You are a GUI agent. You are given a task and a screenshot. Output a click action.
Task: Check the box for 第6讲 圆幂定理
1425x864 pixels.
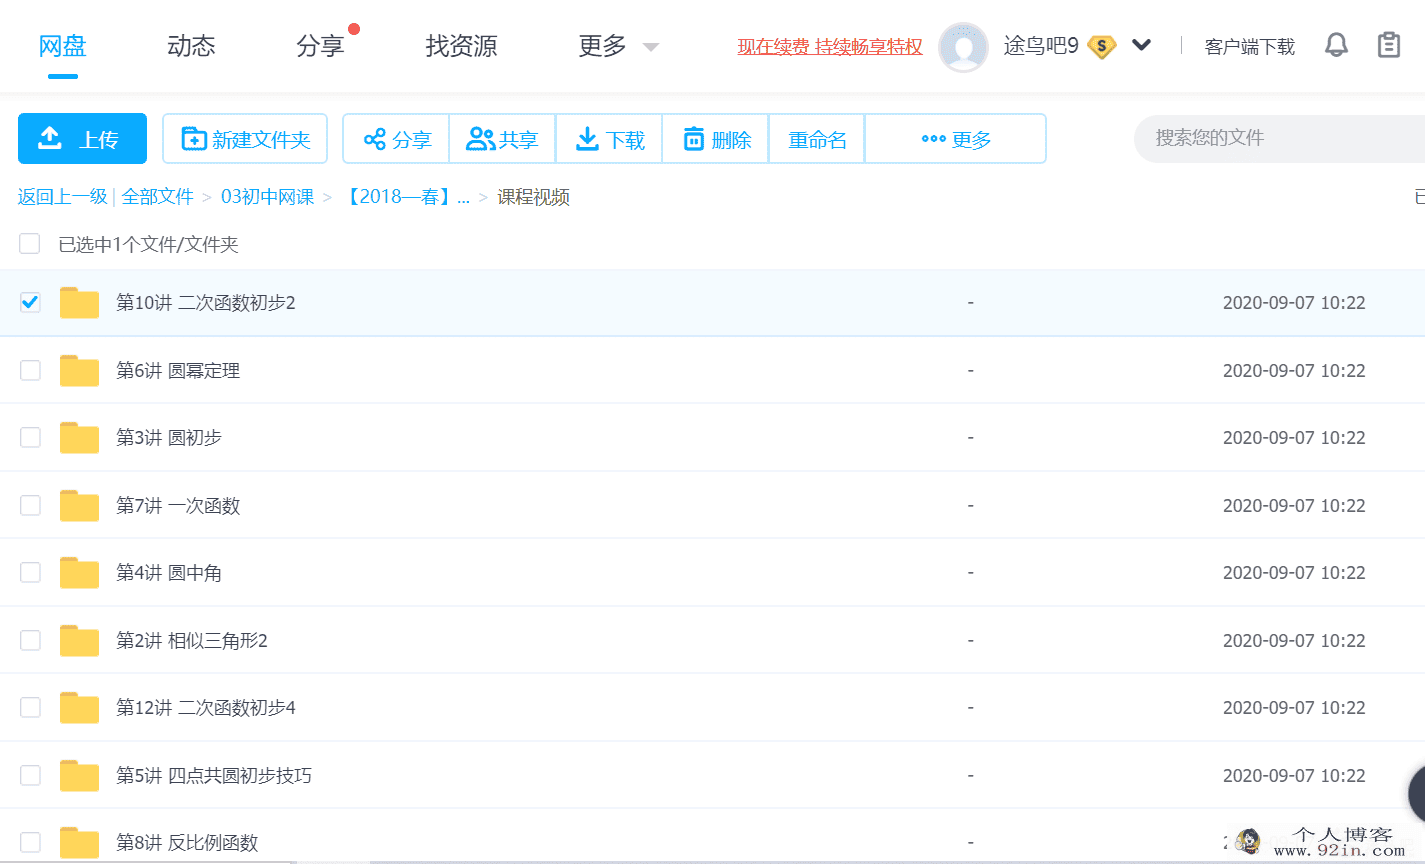(x=30, y=370)
